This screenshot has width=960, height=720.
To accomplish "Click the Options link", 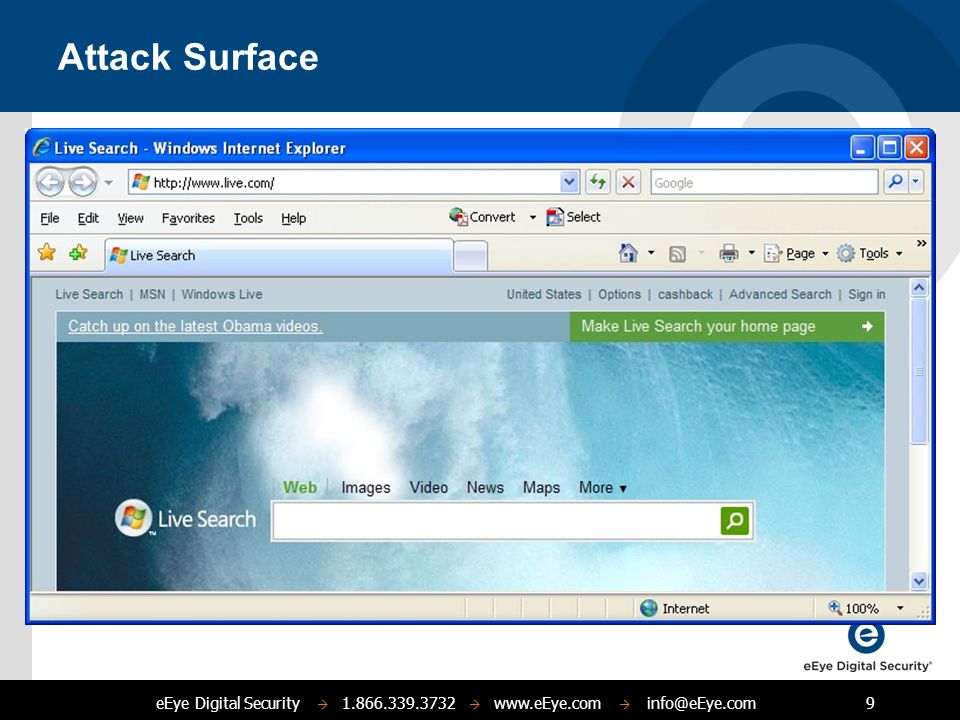I will (x=619, y=294).
